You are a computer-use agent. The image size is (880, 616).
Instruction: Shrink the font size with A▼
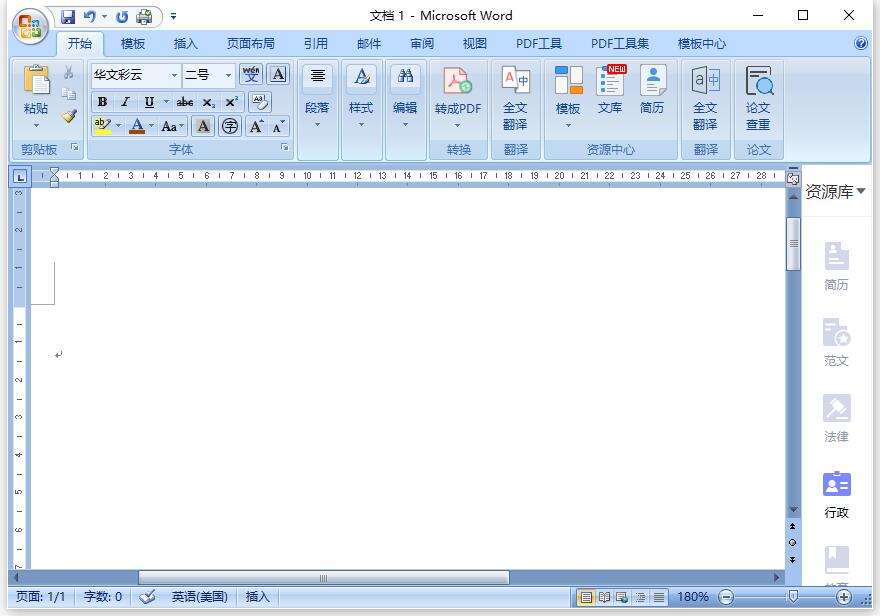[278, 126]
